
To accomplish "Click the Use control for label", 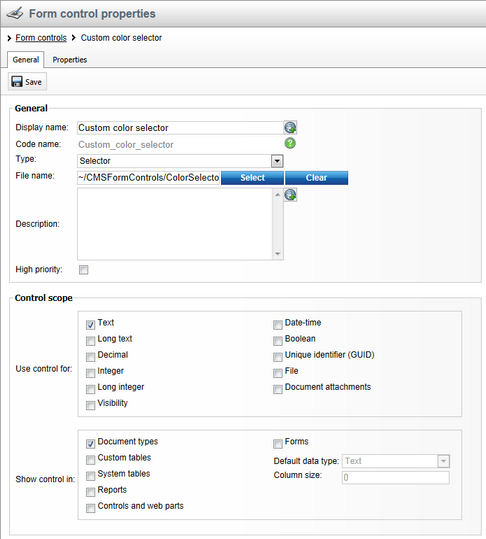I will pos(44,369).
